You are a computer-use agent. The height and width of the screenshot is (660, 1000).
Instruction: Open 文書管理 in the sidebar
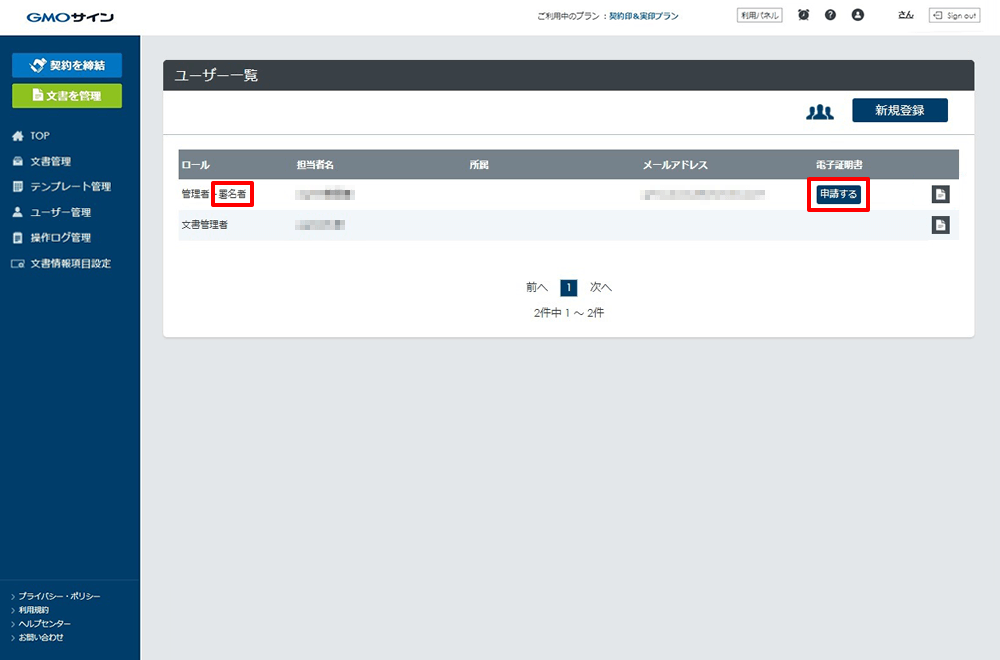50,161
